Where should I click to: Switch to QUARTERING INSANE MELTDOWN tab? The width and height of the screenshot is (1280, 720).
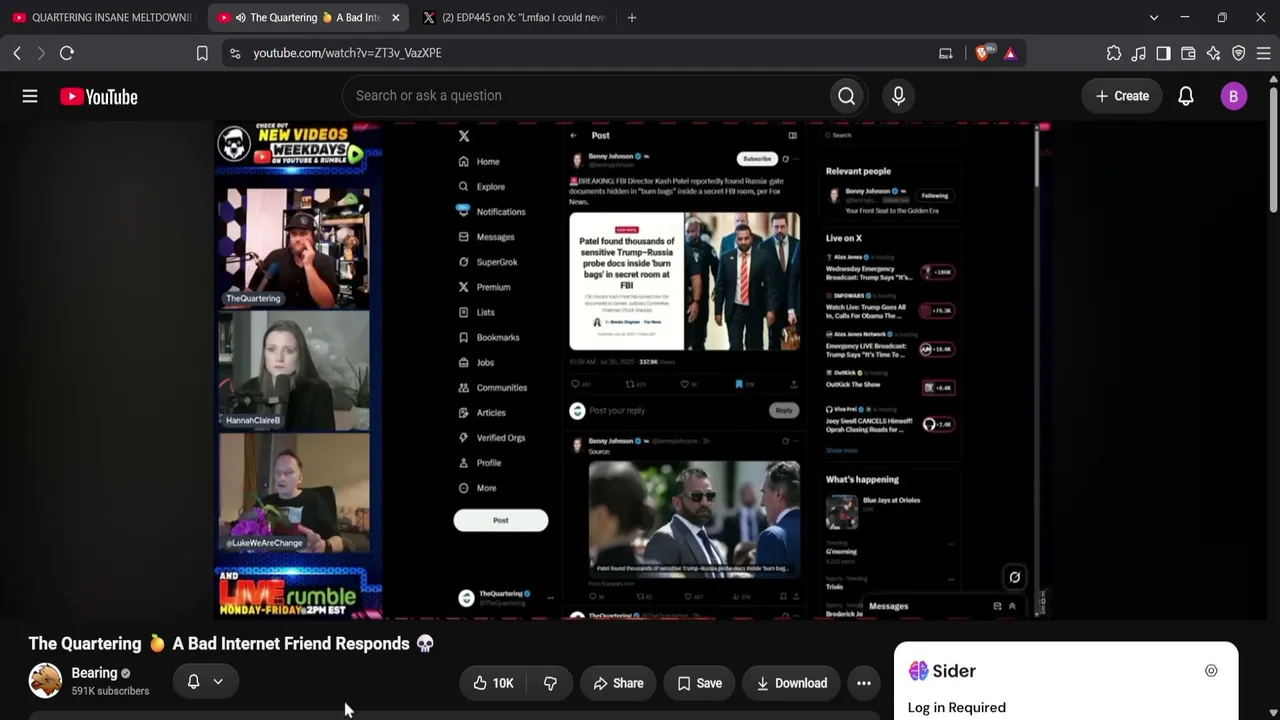click(x=102, y=17)
